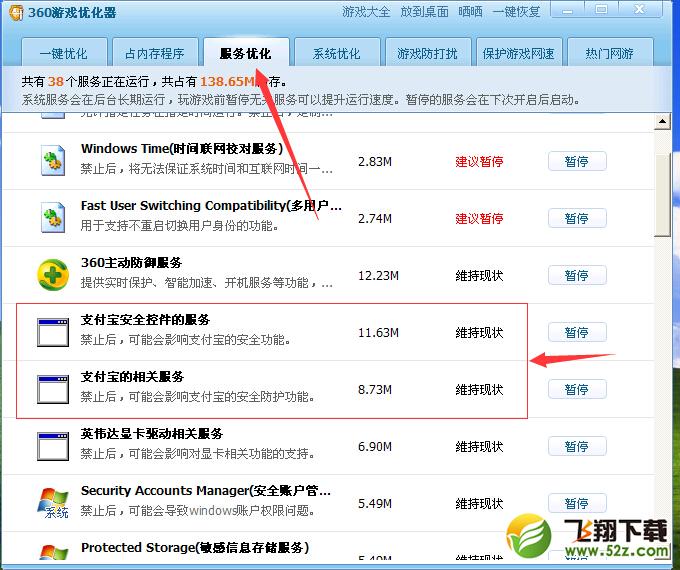The height and width of the screenshot is (570, 680).
Task: Click the Fast User Switching Compatibility service icon
Action: tap(53, 217)
